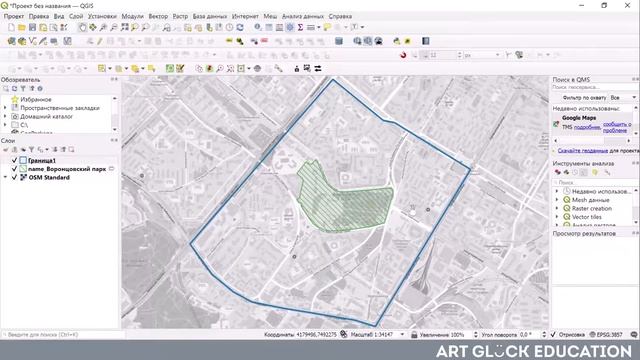
Task: Open the filter extent Все dropdown
Action: coord(623,98)
